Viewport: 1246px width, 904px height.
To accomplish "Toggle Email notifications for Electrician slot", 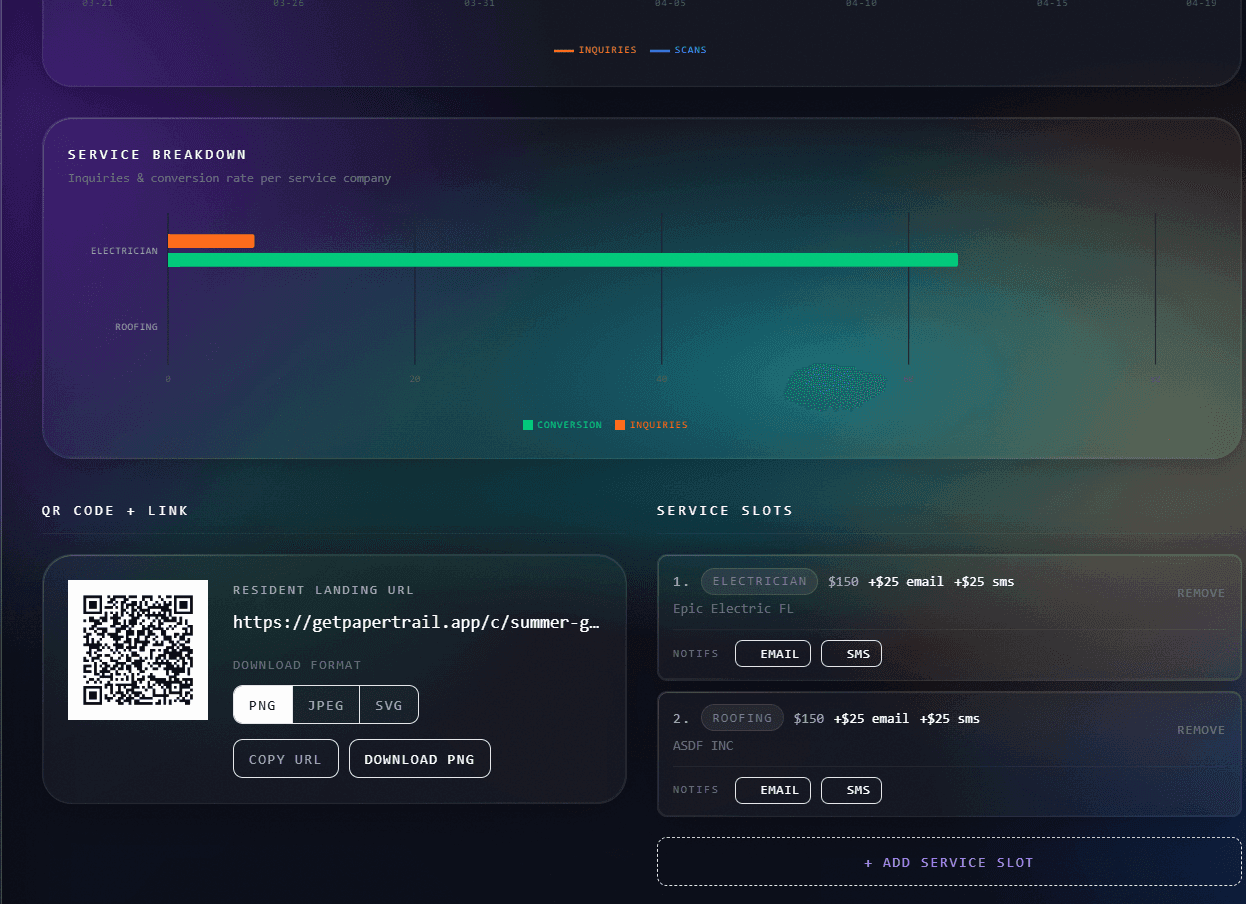I will tap(773, 654).
